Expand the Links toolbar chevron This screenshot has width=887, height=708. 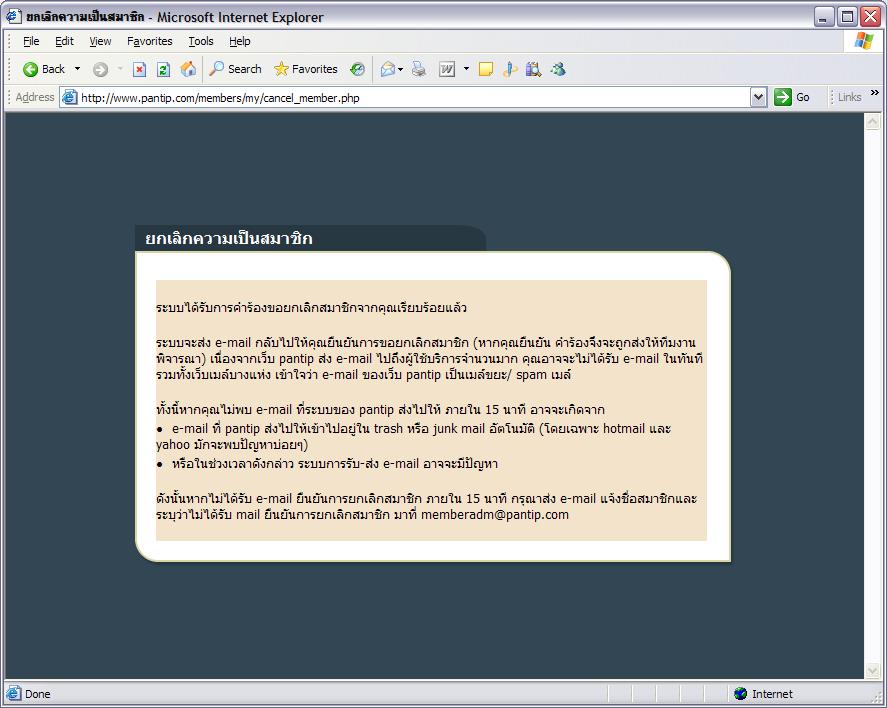point(875,93)
